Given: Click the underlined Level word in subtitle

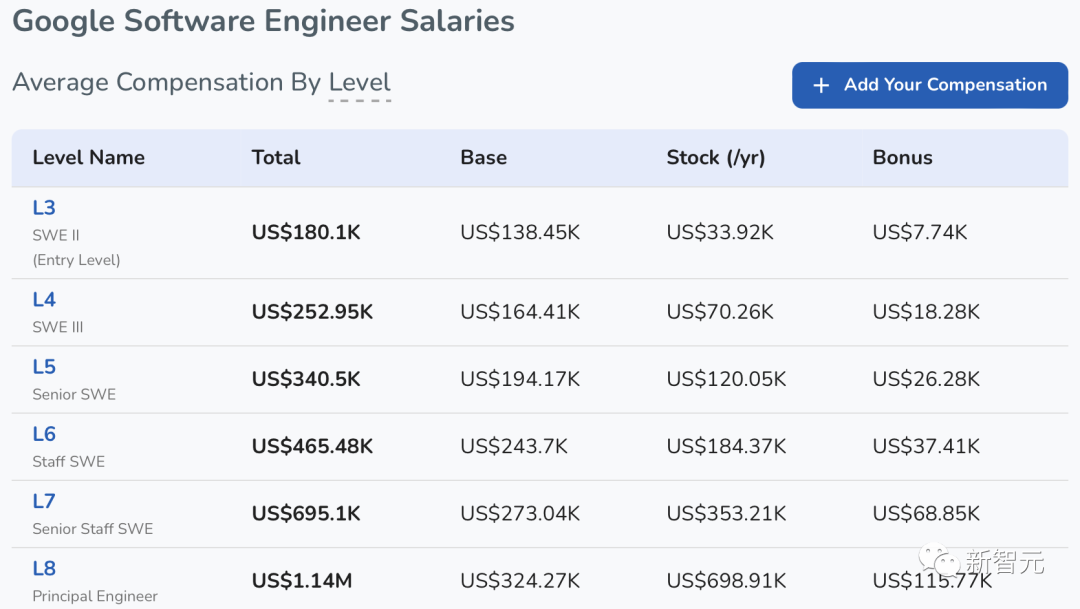Looking at the screenshot, I should tap(360, 83).
